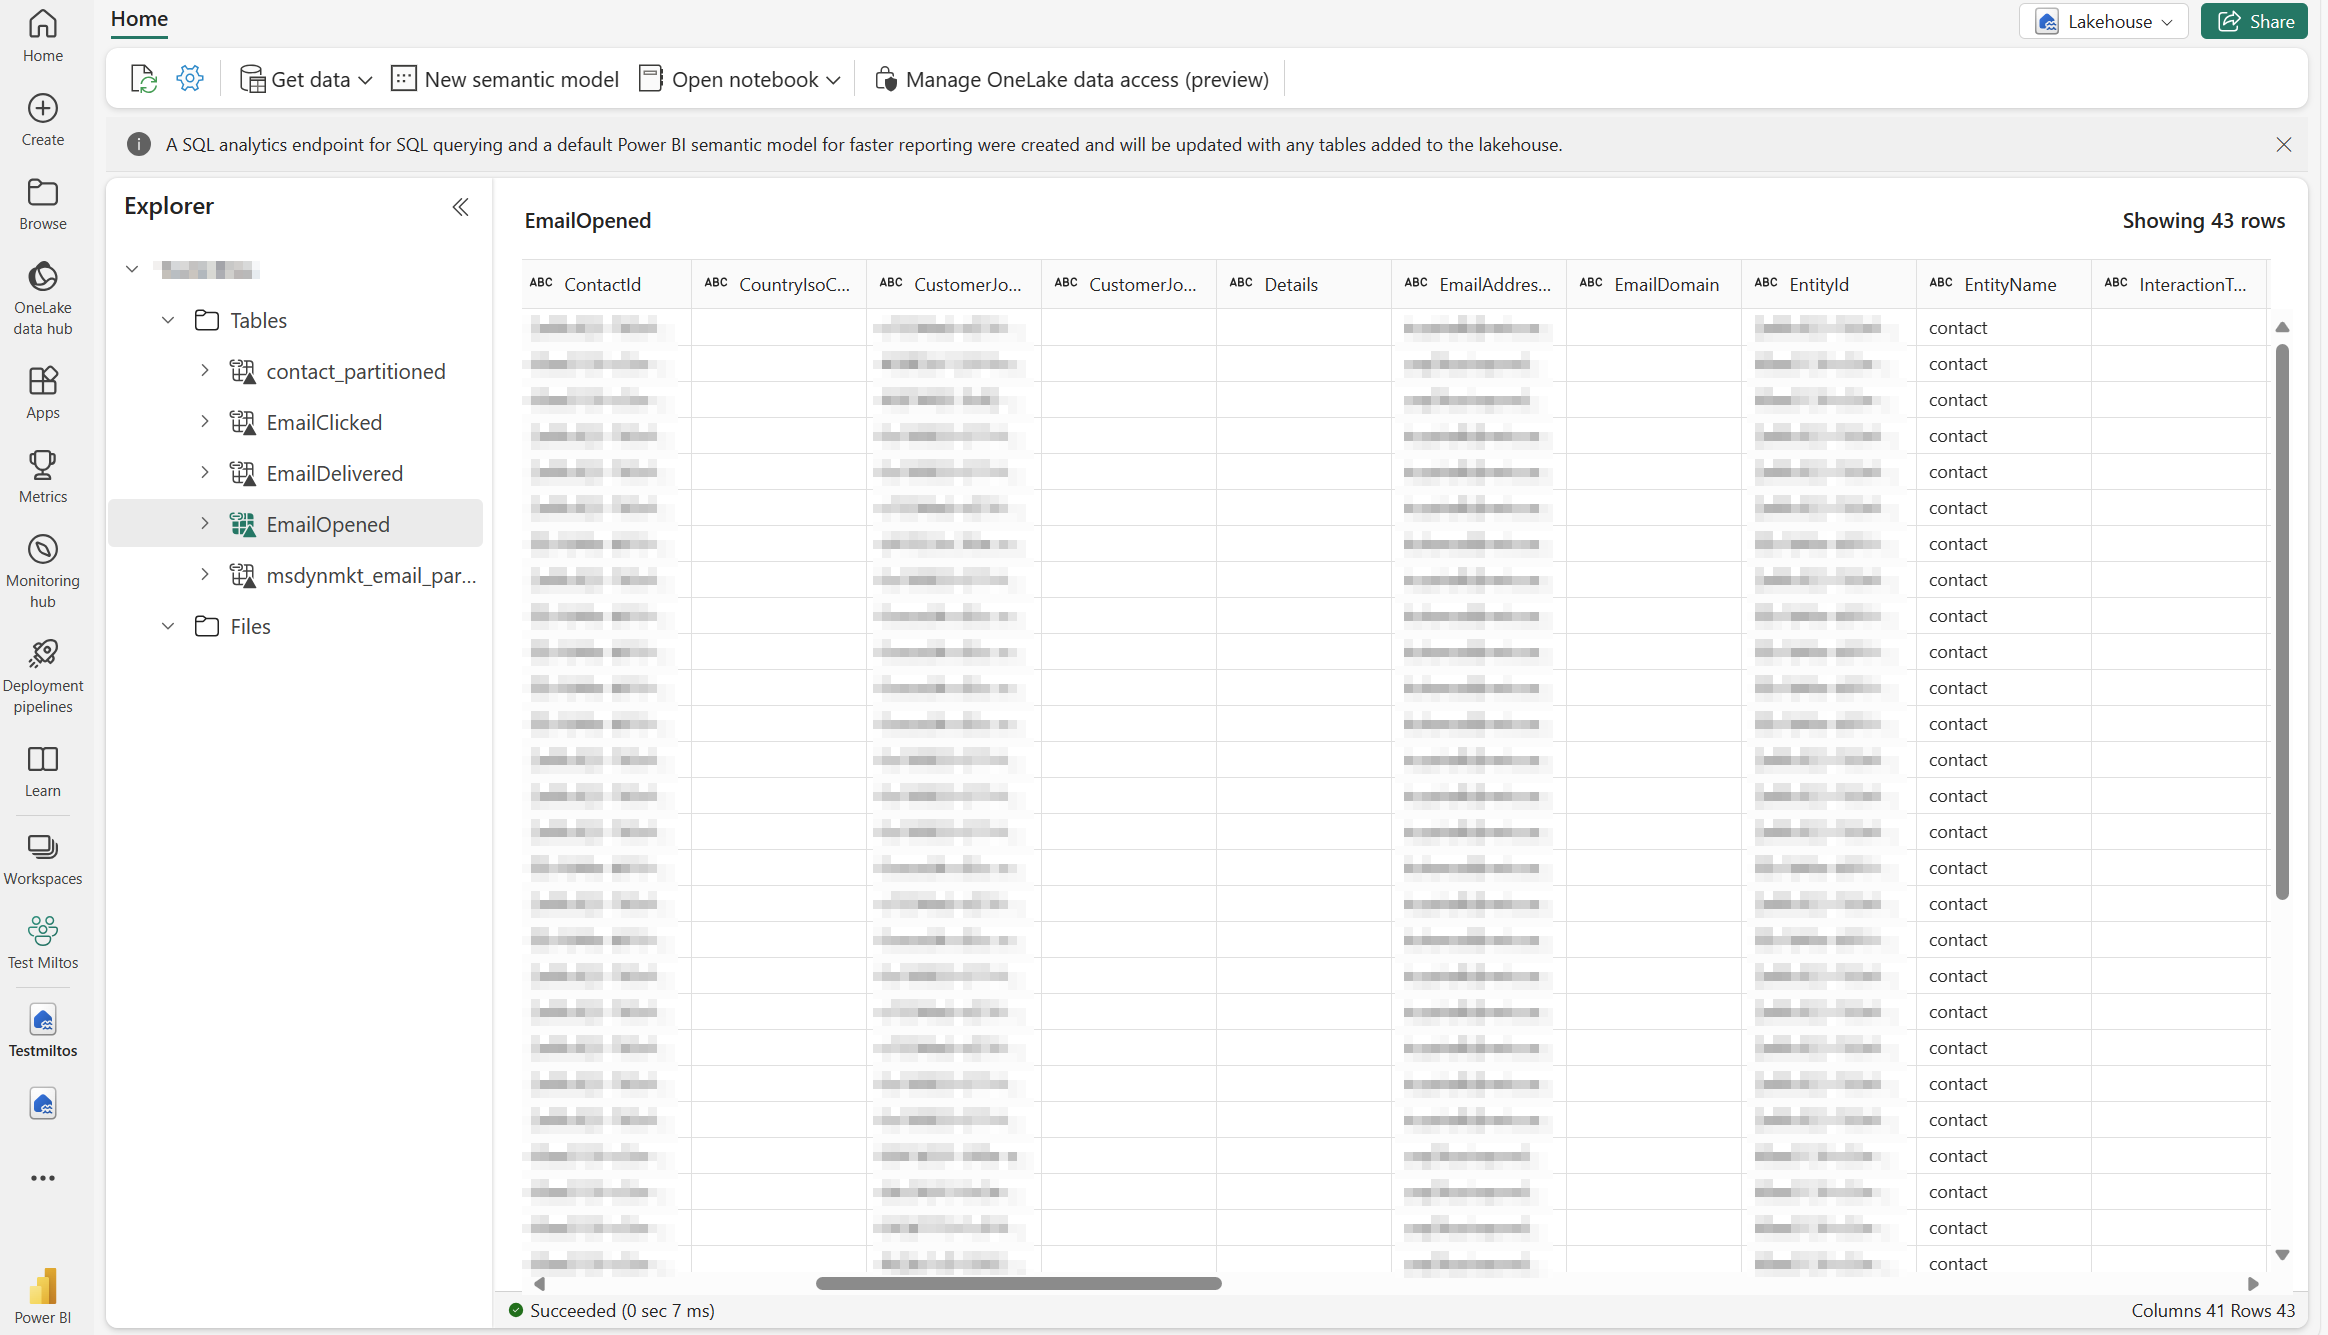Expand EmailDelivered table chevron
The height and width of the screenshot is (1335, 2328).
(205, 473)
